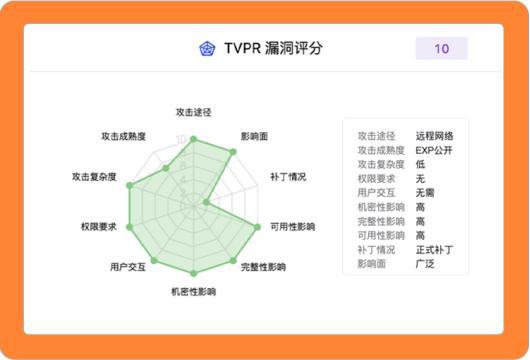Click the score badge showing 10
The image size is (530, 360).
tap(442, 48)
